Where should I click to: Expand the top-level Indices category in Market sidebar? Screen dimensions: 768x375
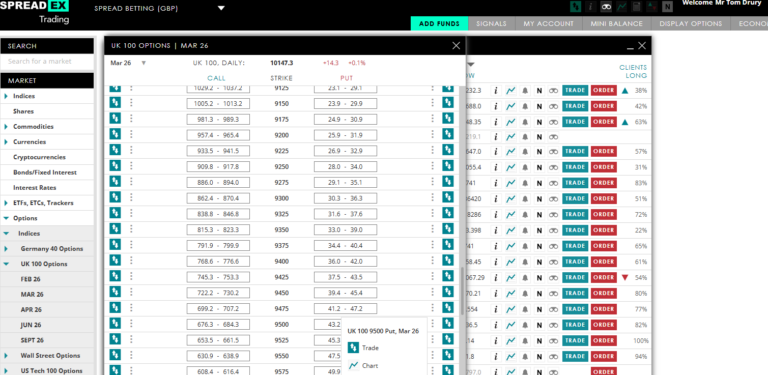[x=6, y=96]
